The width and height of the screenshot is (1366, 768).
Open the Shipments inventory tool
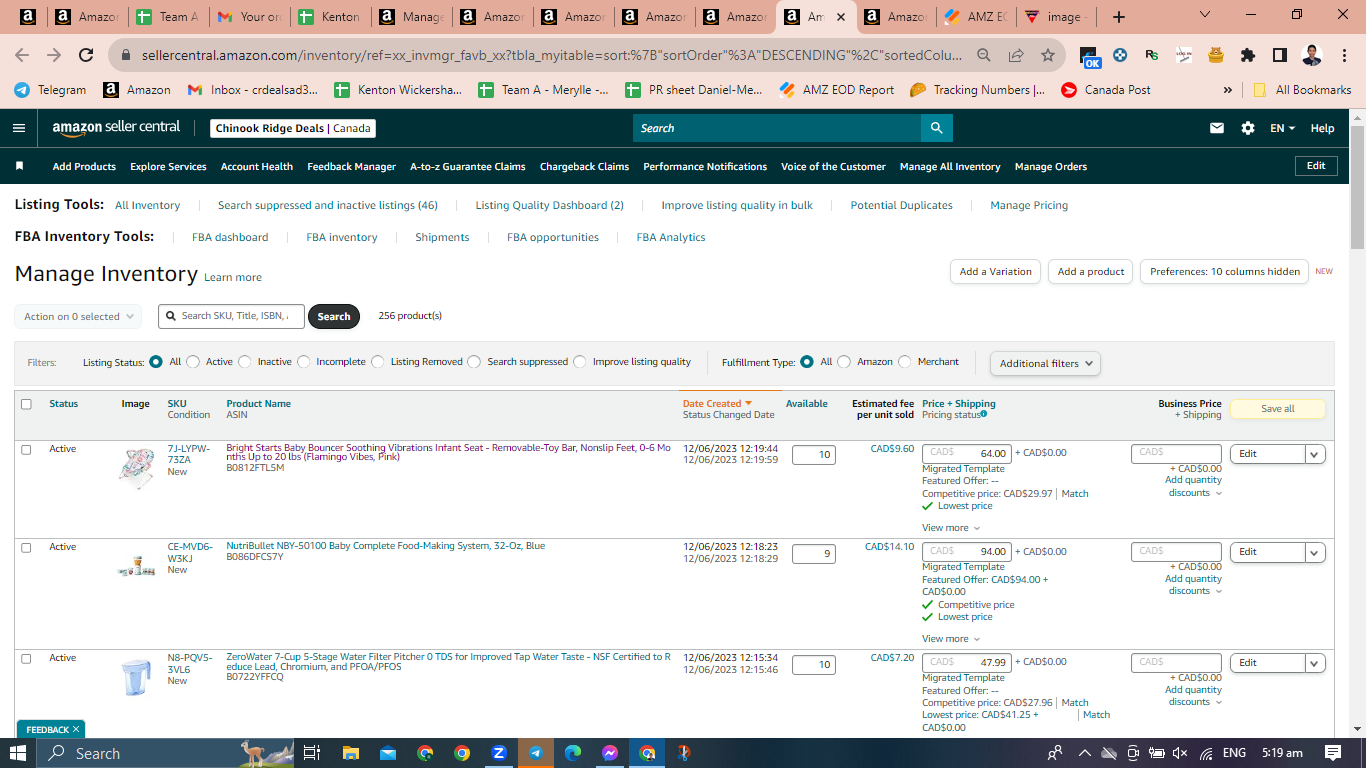tap(442, 237)
